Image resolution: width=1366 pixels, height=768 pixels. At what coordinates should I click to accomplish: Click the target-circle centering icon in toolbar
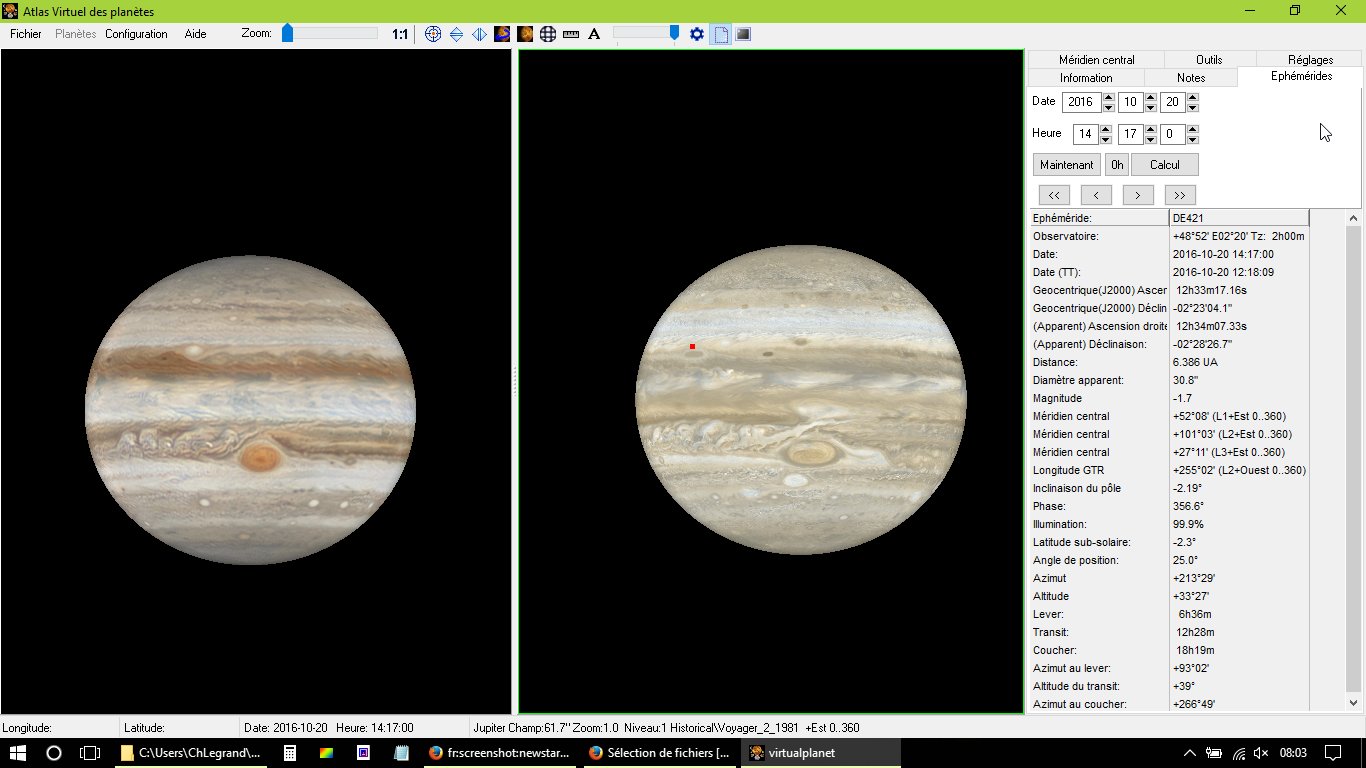tap(433, 34)
